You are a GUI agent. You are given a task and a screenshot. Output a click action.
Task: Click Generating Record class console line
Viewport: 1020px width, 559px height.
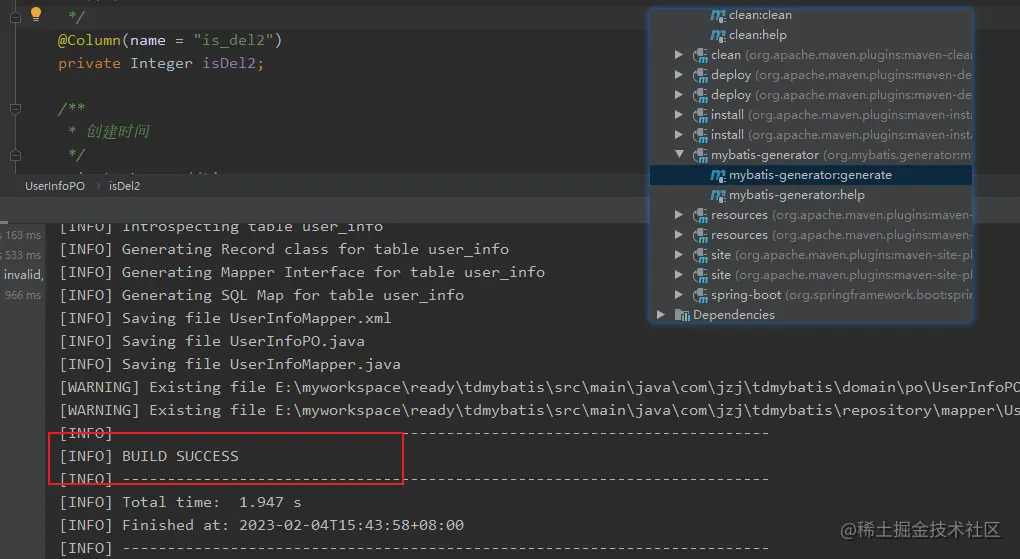pyautogui.click(x=284, y=249)
